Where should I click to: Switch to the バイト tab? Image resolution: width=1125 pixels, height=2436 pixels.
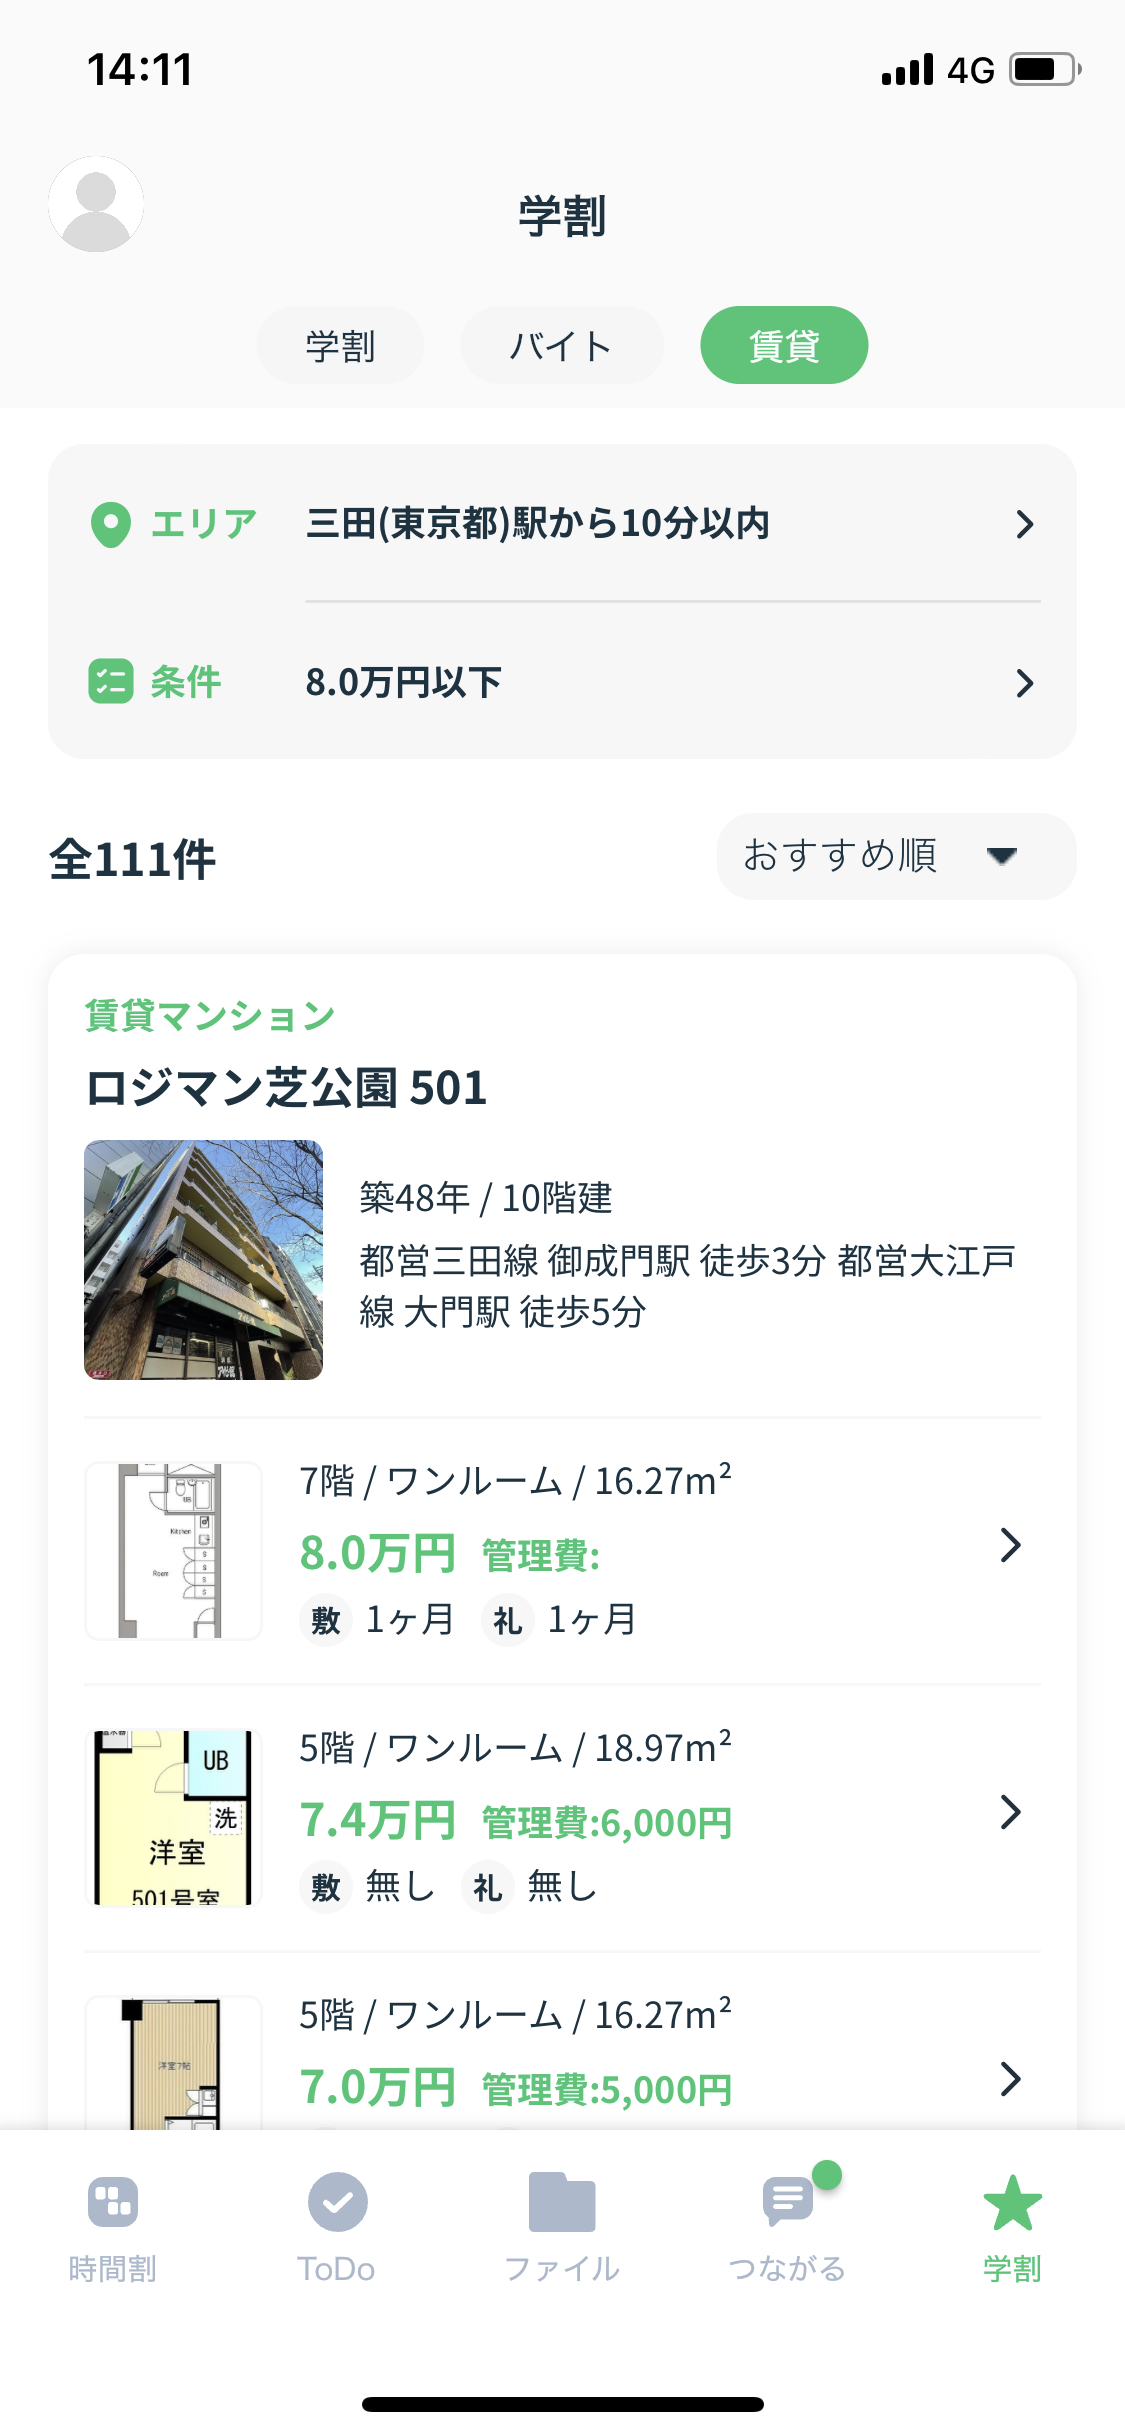pyautogui.click(x=562, y=345)
